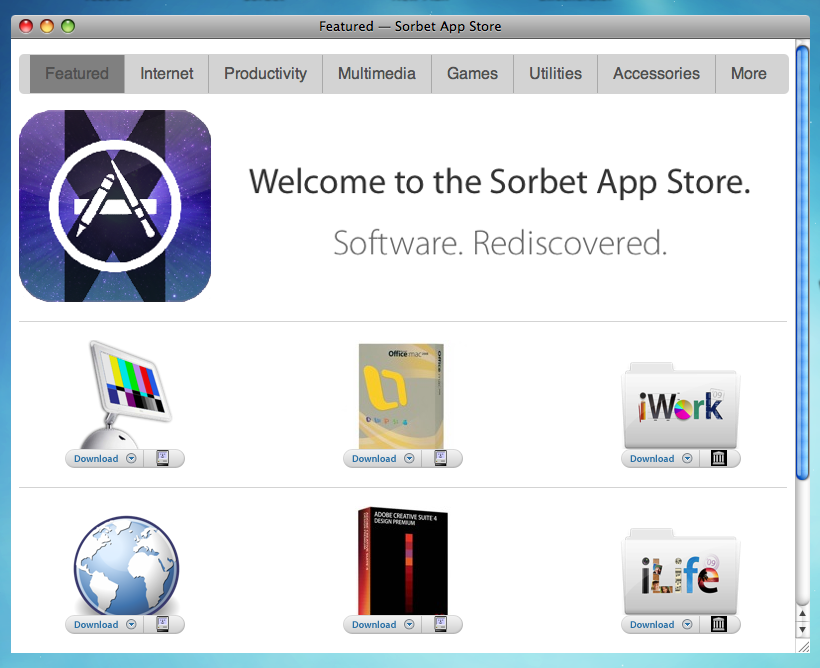Download Adobe Creative Suite 4
Image resolution: width=820 pixels, height=668 pixels.
(x=374, y=624)
